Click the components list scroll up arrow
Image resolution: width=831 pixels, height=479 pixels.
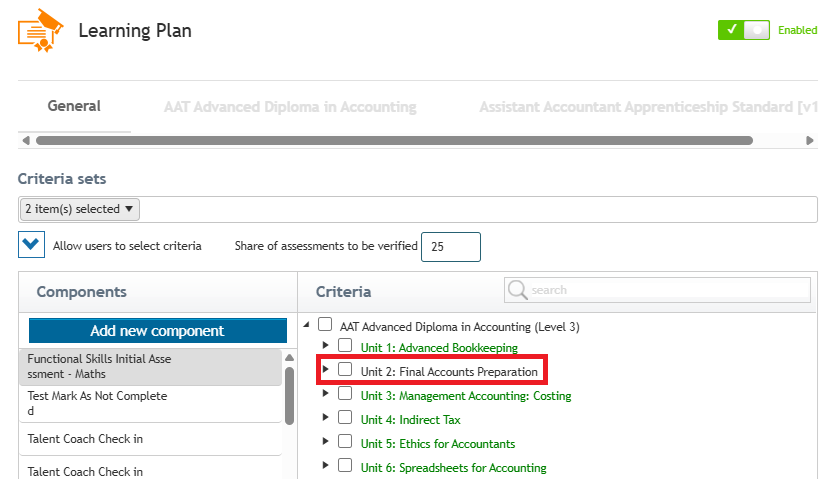coord(289,358)
